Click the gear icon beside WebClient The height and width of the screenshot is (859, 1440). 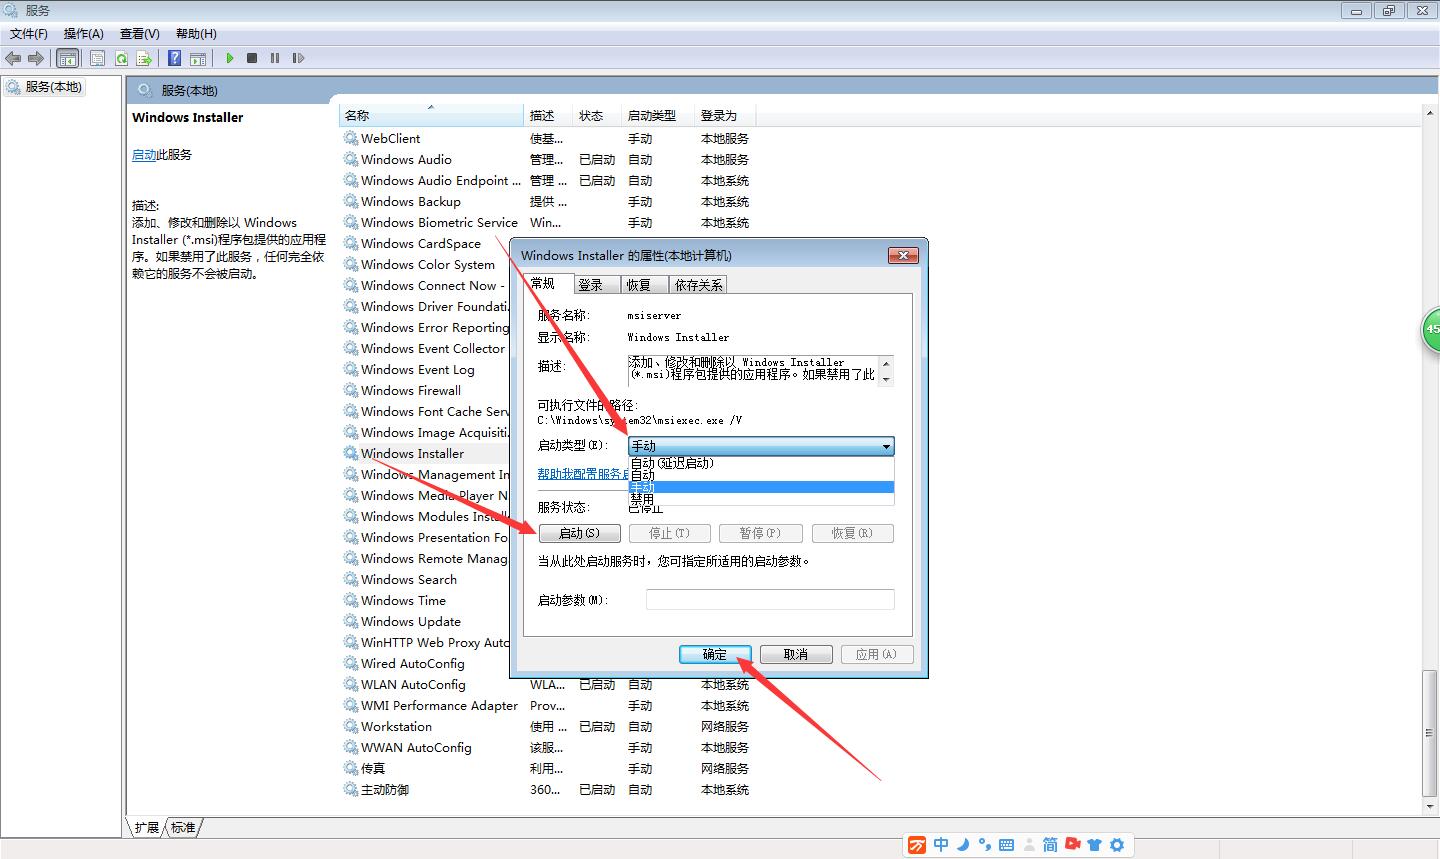coord(351,138)
